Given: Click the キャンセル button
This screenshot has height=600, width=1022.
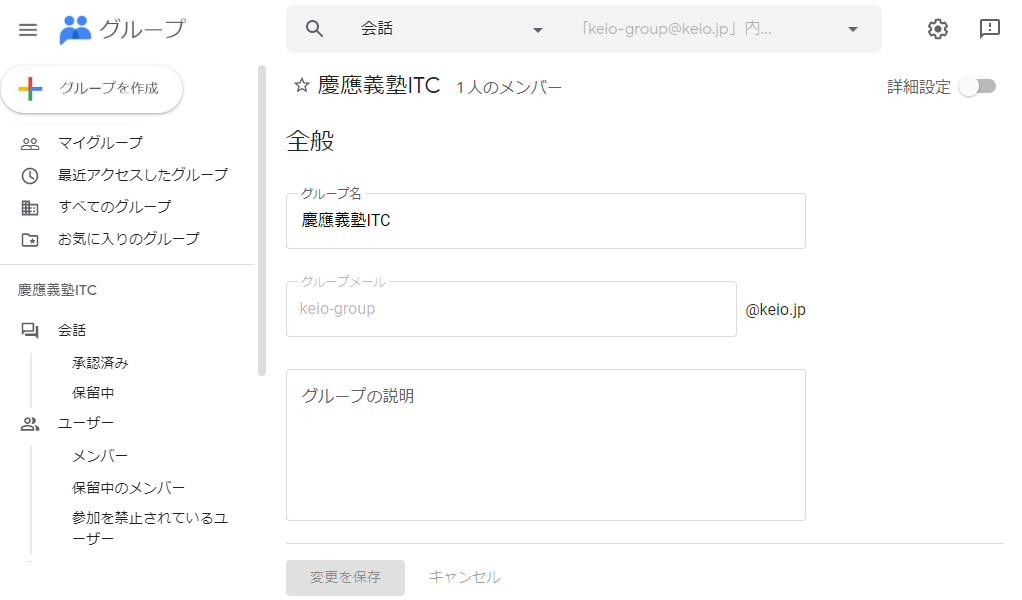Looking at the screenshot, I should point(464,577).
